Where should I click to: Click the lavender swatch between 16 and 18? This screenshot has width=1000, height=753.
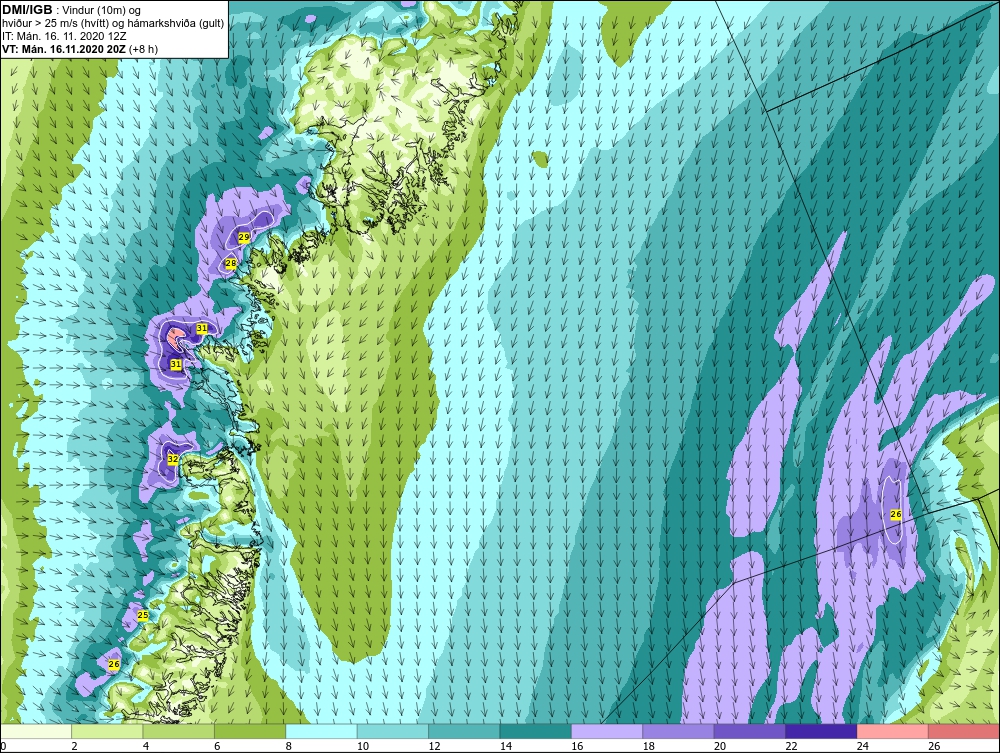607,731
